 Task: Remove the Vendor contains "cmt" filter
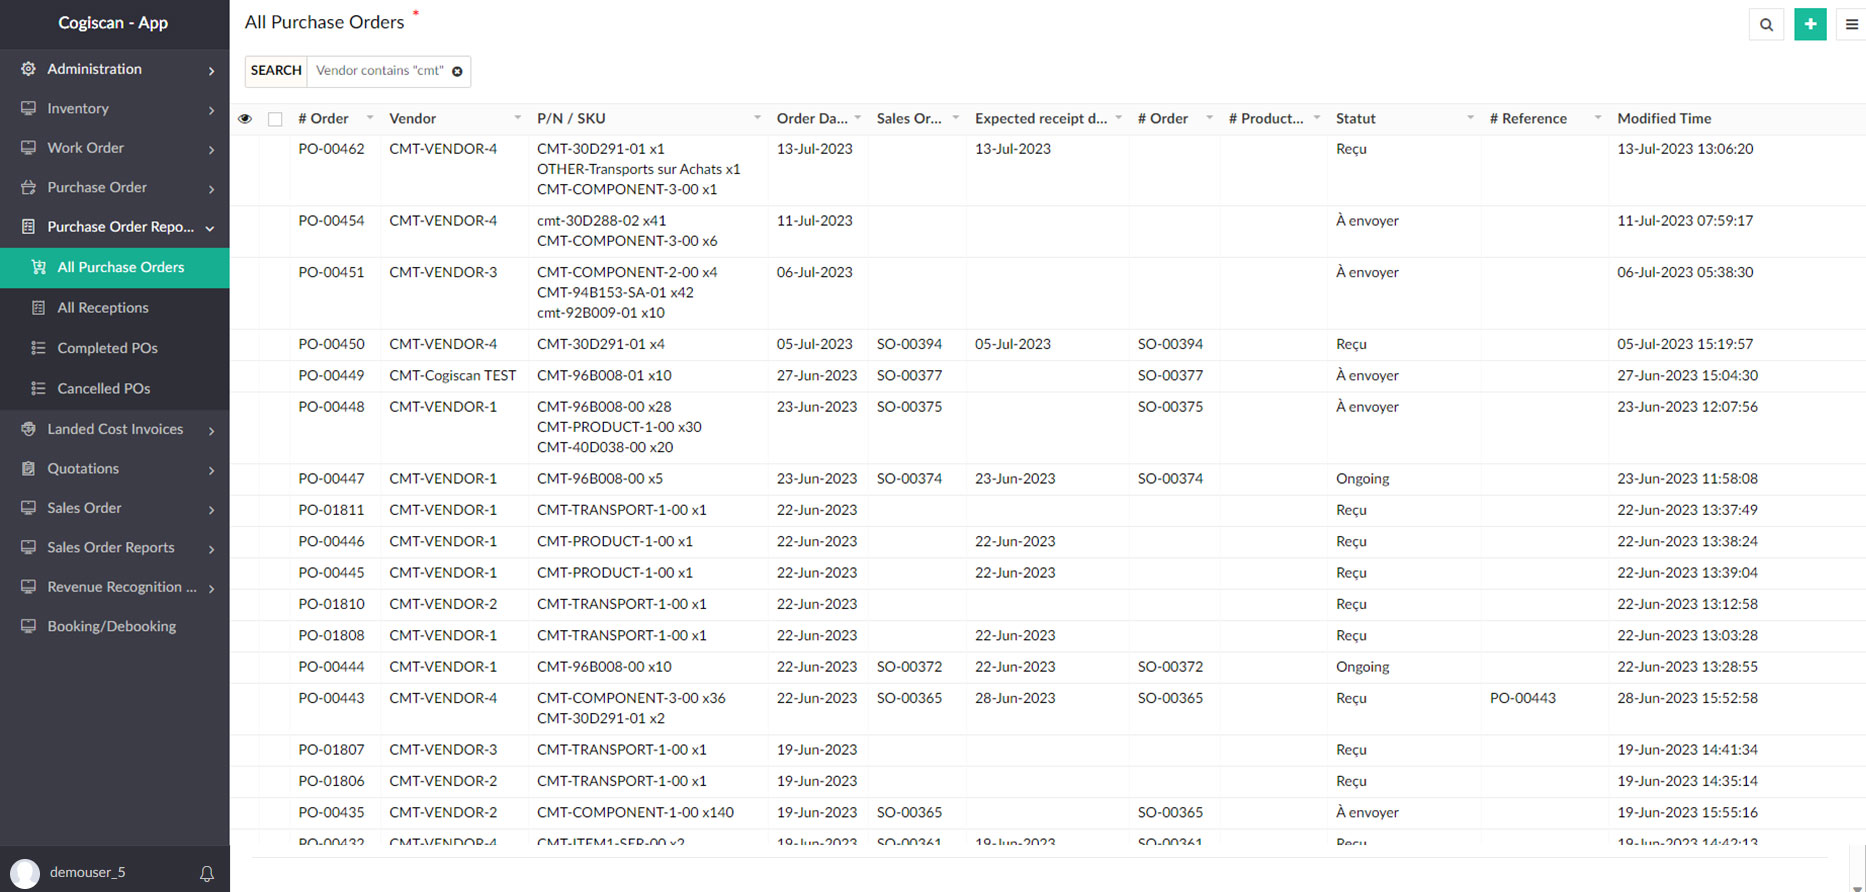coord(457,71)
